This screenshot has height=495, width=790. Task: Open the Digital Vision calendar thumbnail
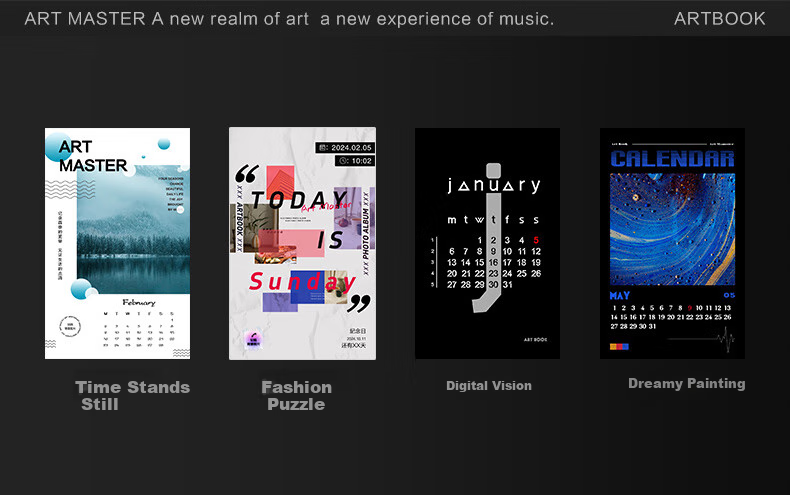coord(487,243)
